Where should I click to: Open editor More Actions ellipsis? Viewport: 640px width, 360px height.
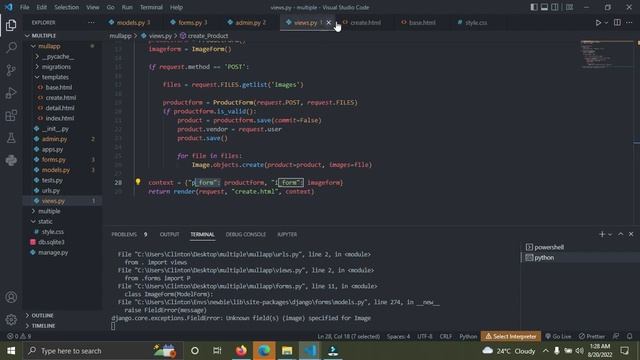tap(629, 23)
